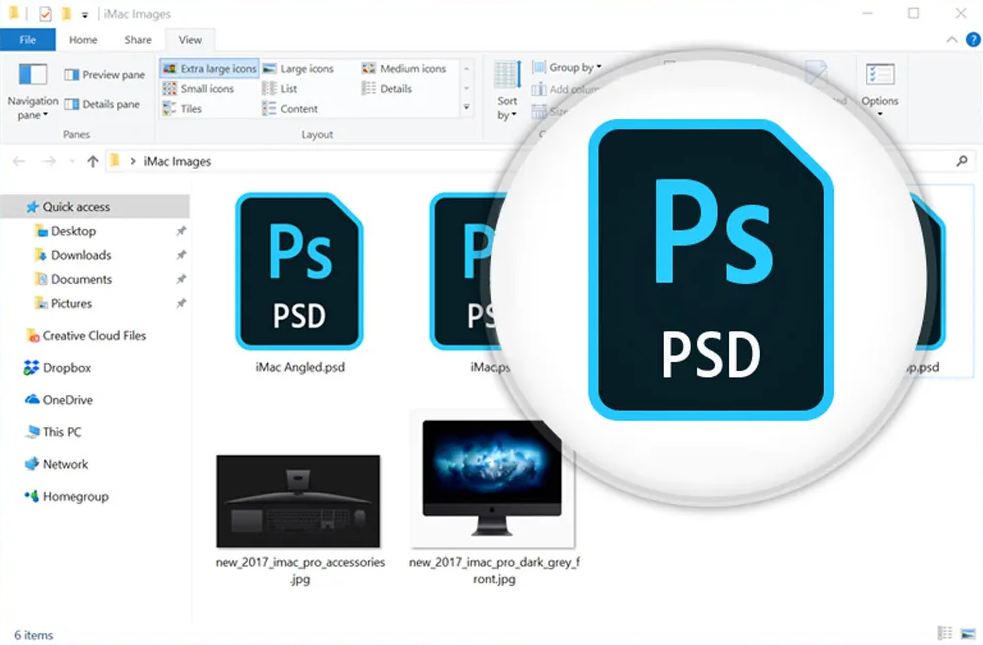983x645 pixels.
Task: Click the New folder title bar icon
Action: pyautogui.click(x=66, y=13)
